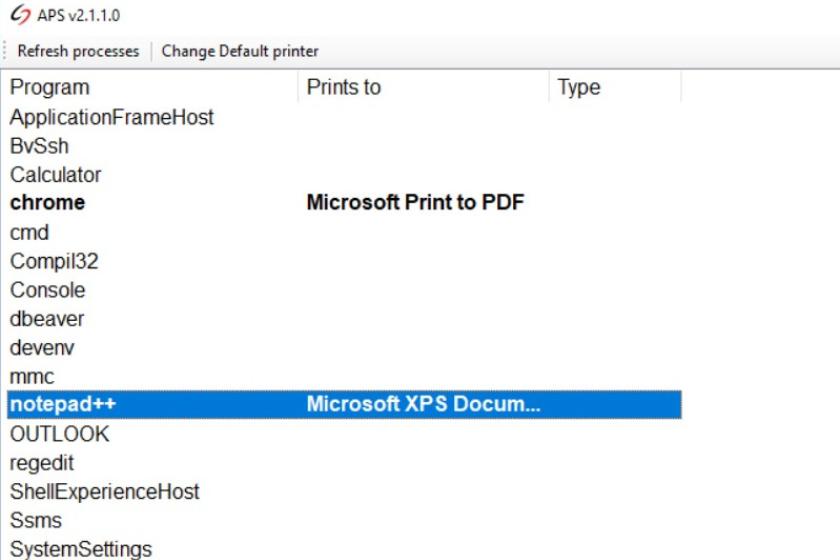Click the toolbar grip handle dots
This screenshot has width=840, height=560.
click(x=5, y=51)
